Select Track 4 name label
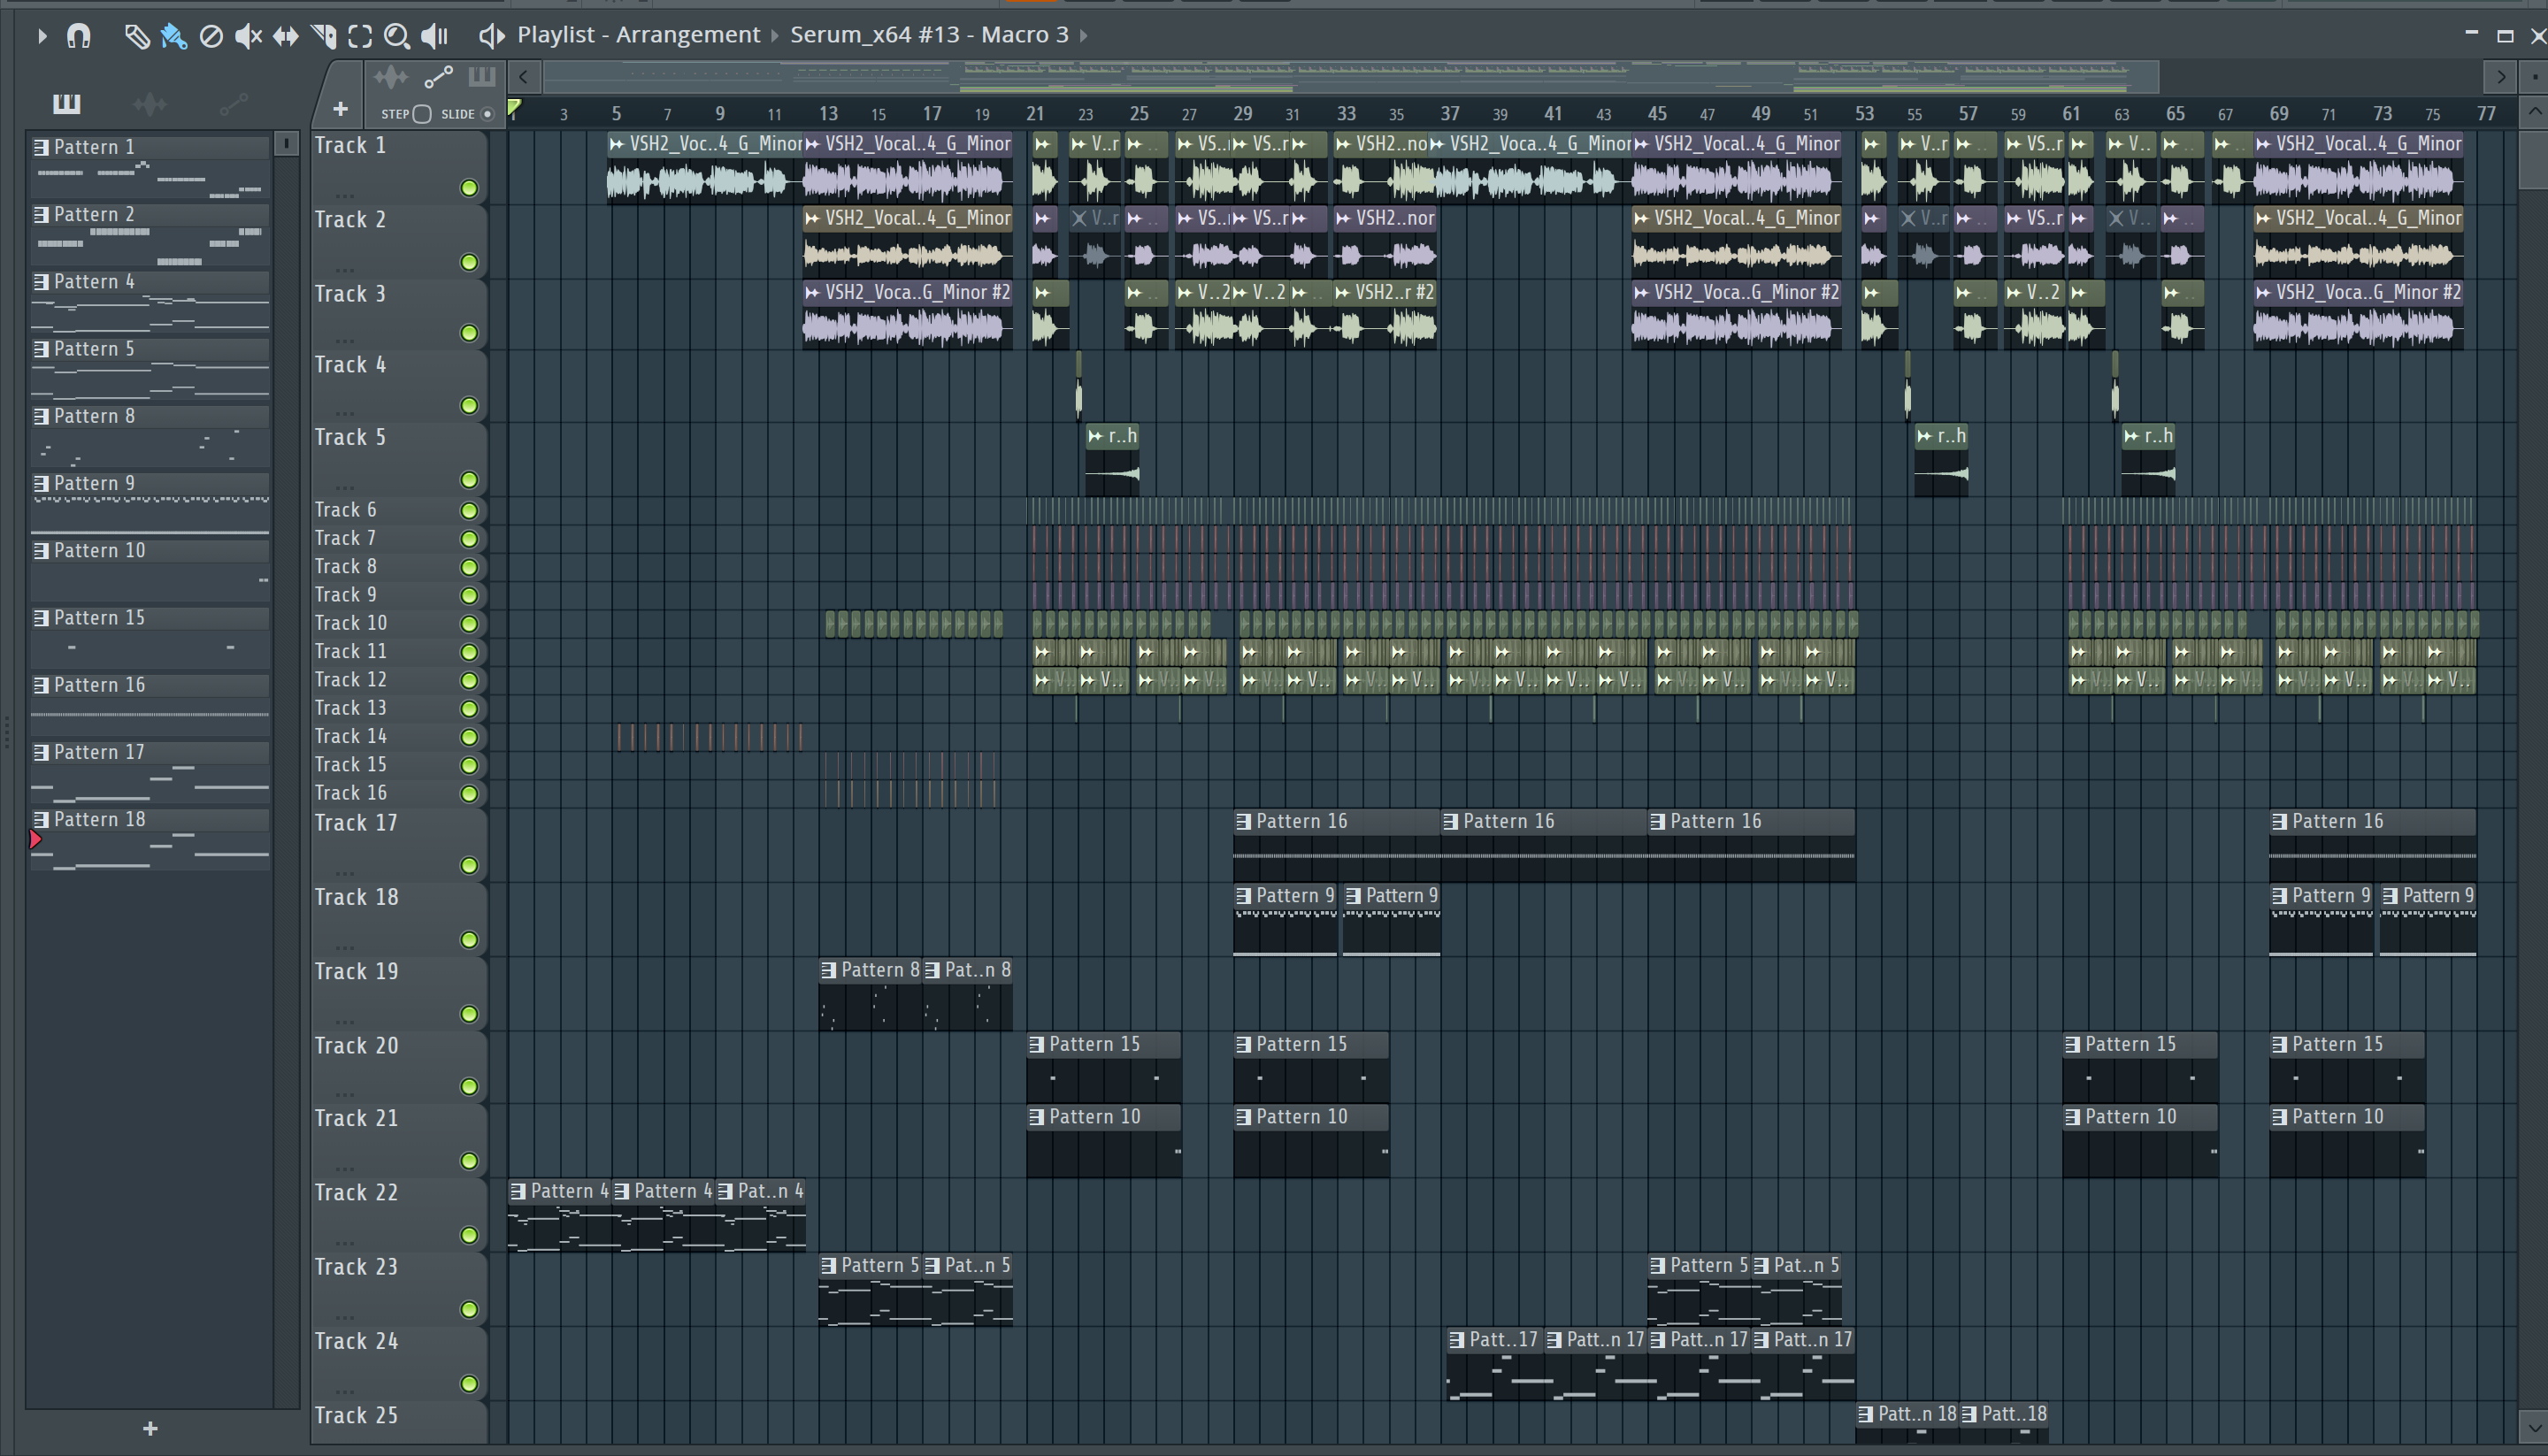This screenshot has width=2548, height=1456. (350, 365)
